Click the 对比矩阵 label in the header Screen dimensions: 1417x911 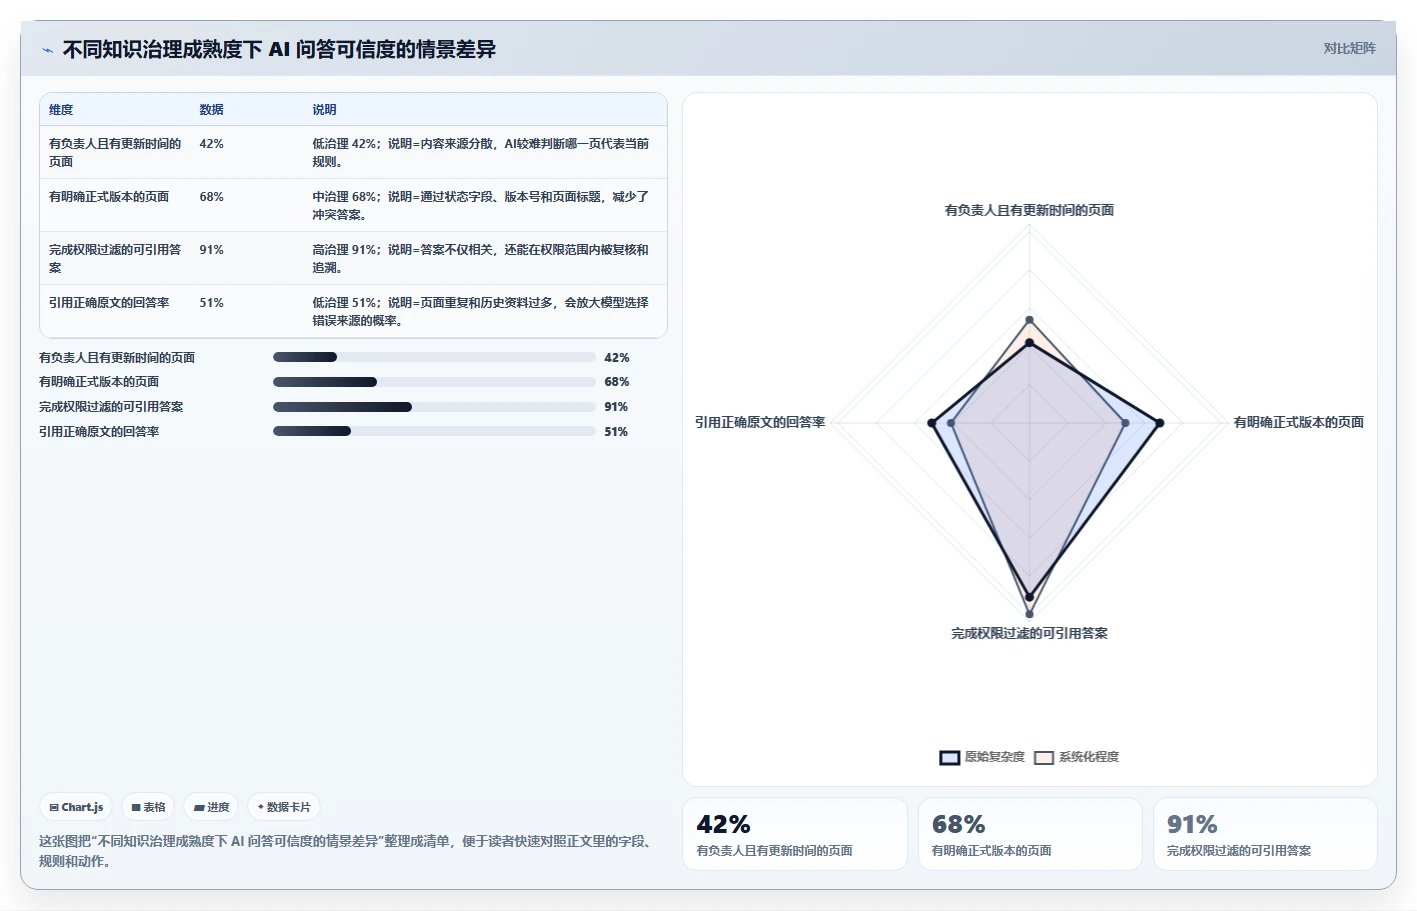click(x=1349, y=48)
